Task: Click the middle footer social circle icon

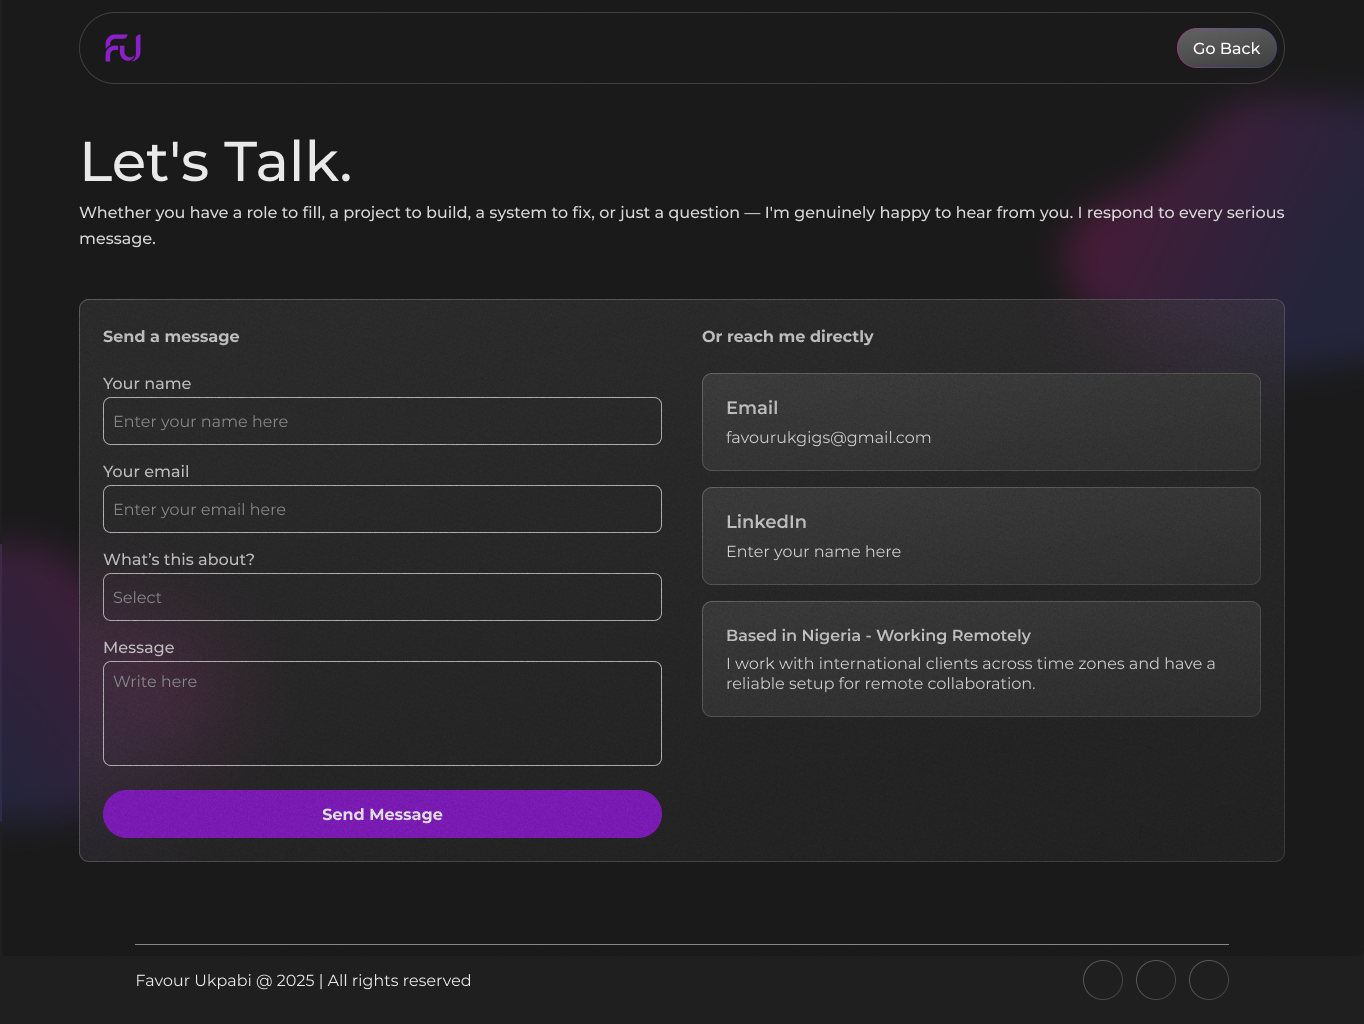Action: 1156,980
